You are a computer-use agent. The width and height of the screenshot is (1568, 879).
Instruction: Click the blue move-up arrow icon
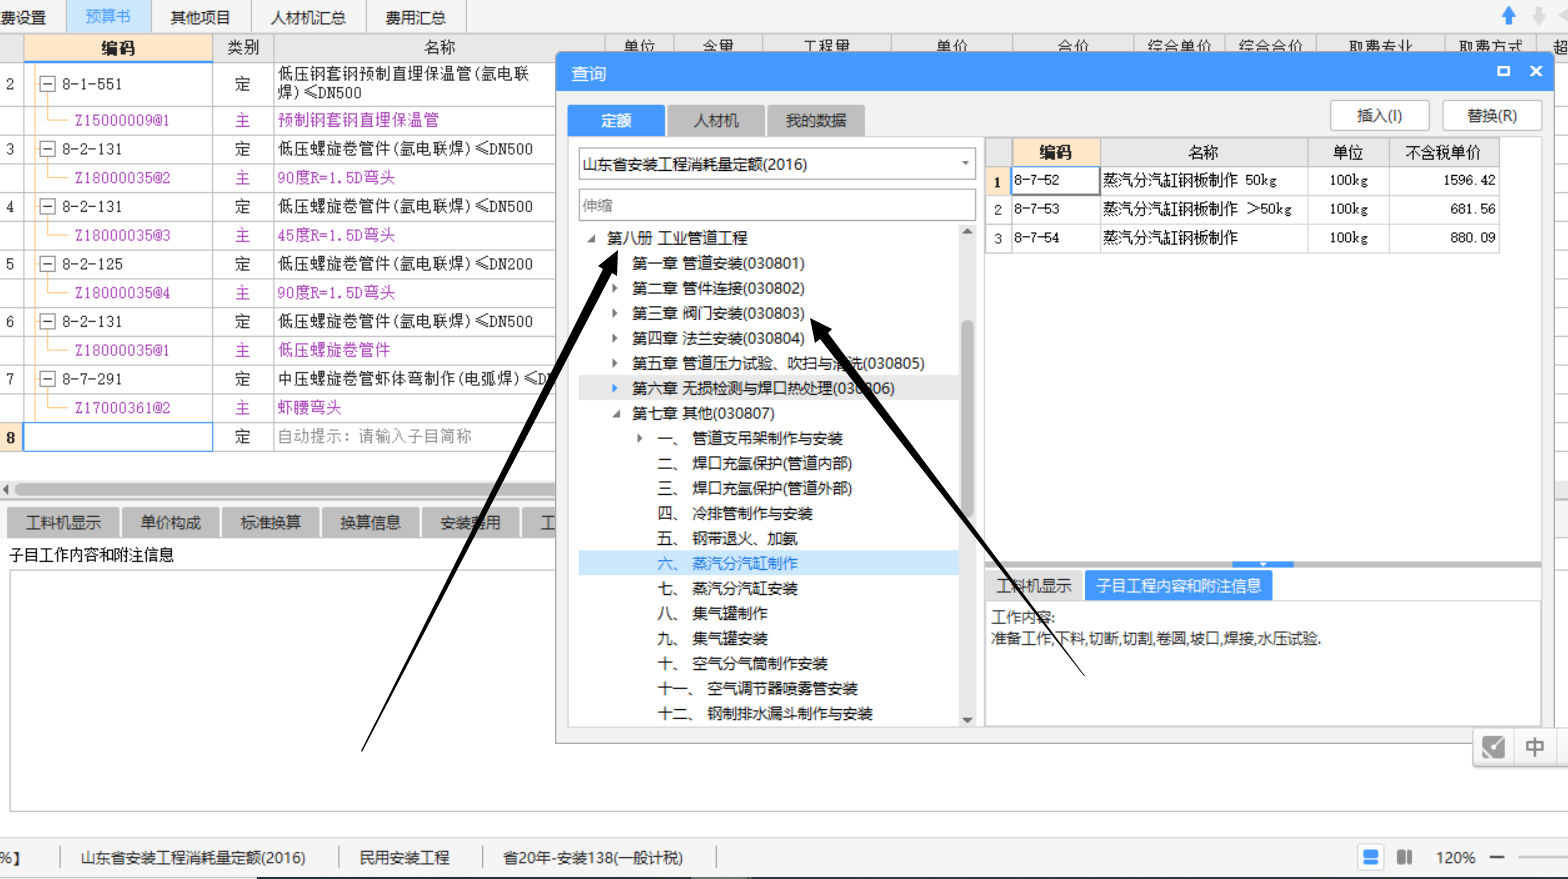point(1509,15)
